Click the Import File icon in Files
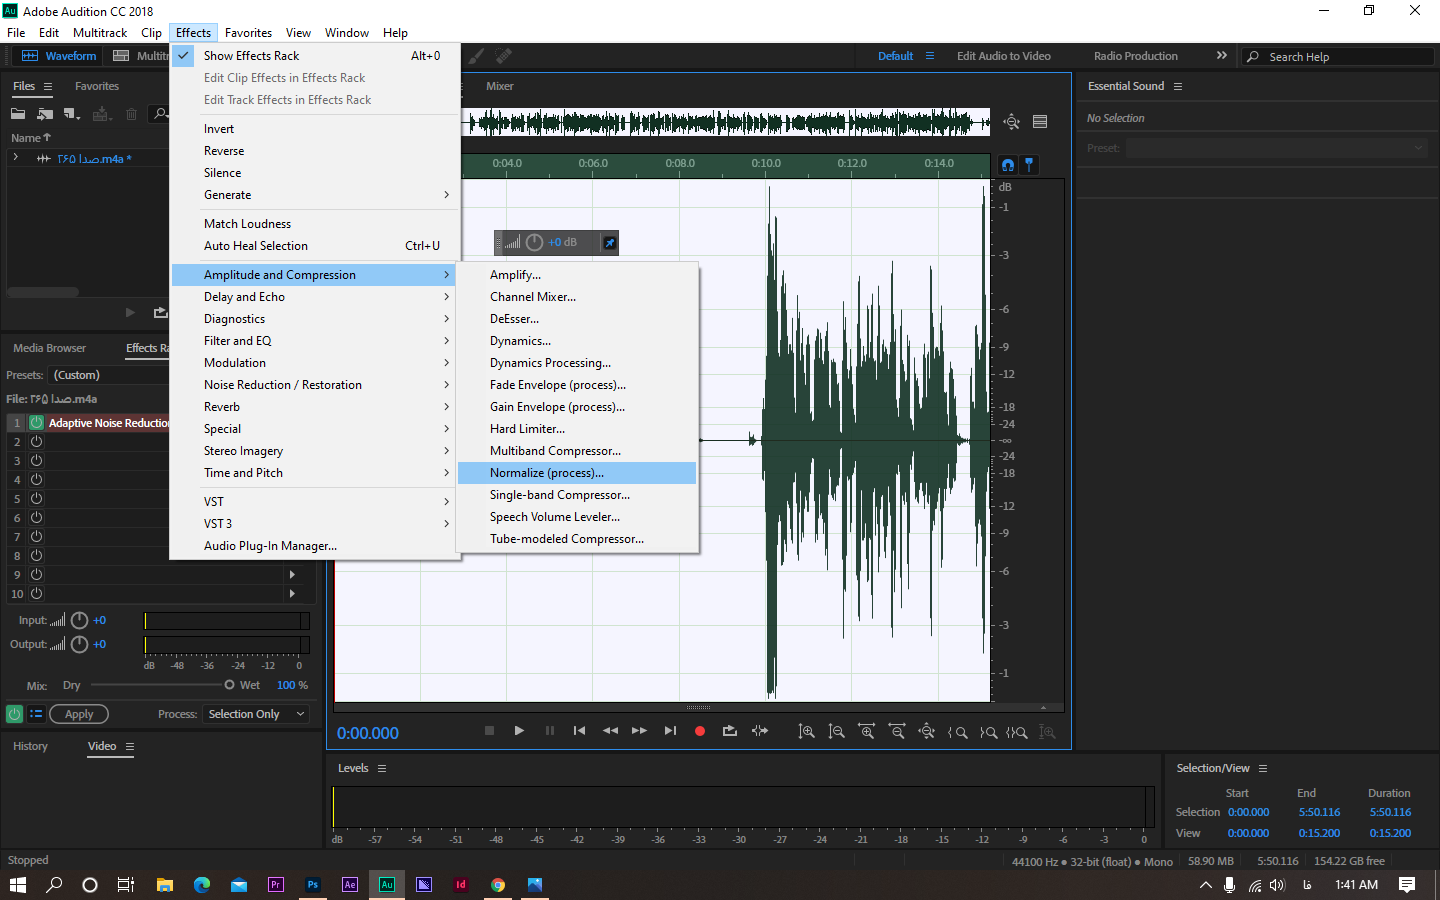1440x900 pixels. (45, 114)
